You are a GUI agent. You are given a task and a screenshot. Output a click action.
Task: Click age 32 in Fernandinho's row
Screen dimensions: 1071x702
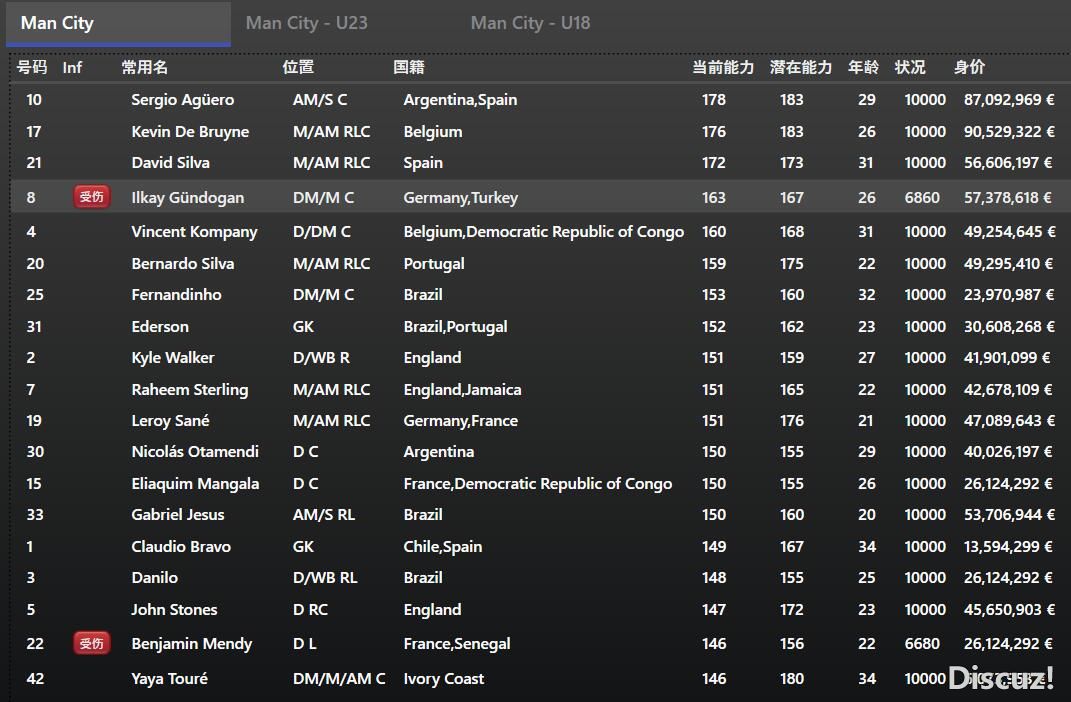tap(867, 295)
